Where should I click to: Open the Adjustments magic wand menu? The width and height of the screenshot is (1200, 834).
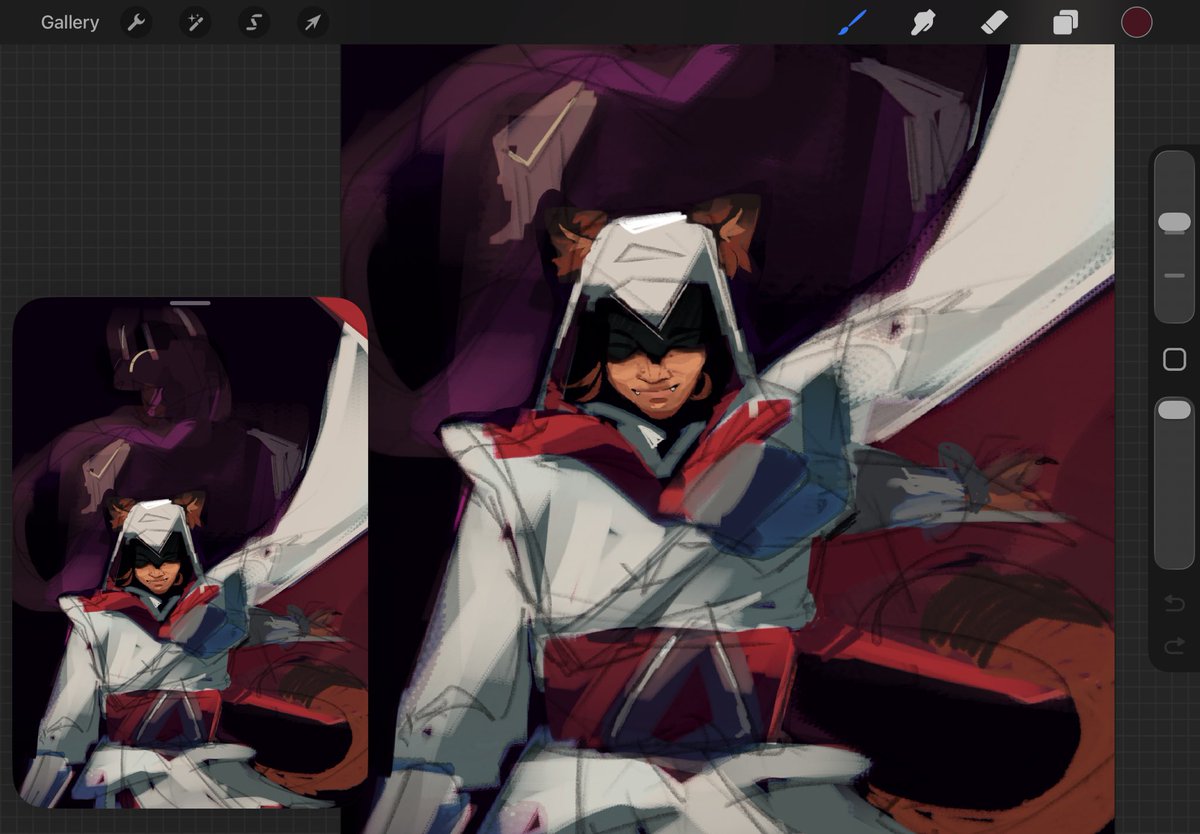pos(195,22)
